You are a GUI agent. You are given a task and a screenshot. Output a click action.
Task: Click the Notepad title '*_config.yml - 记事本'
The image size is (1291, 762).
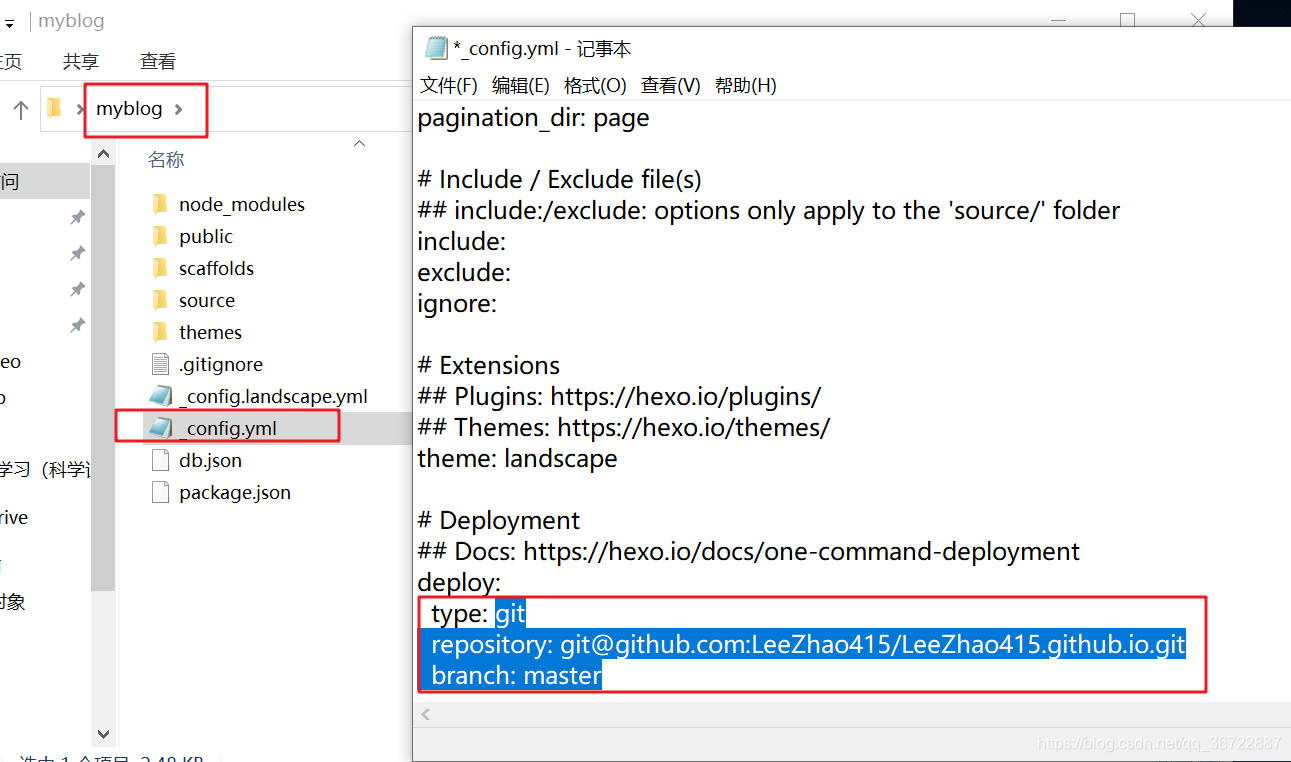pyautogui.click(x=542, y=49)
